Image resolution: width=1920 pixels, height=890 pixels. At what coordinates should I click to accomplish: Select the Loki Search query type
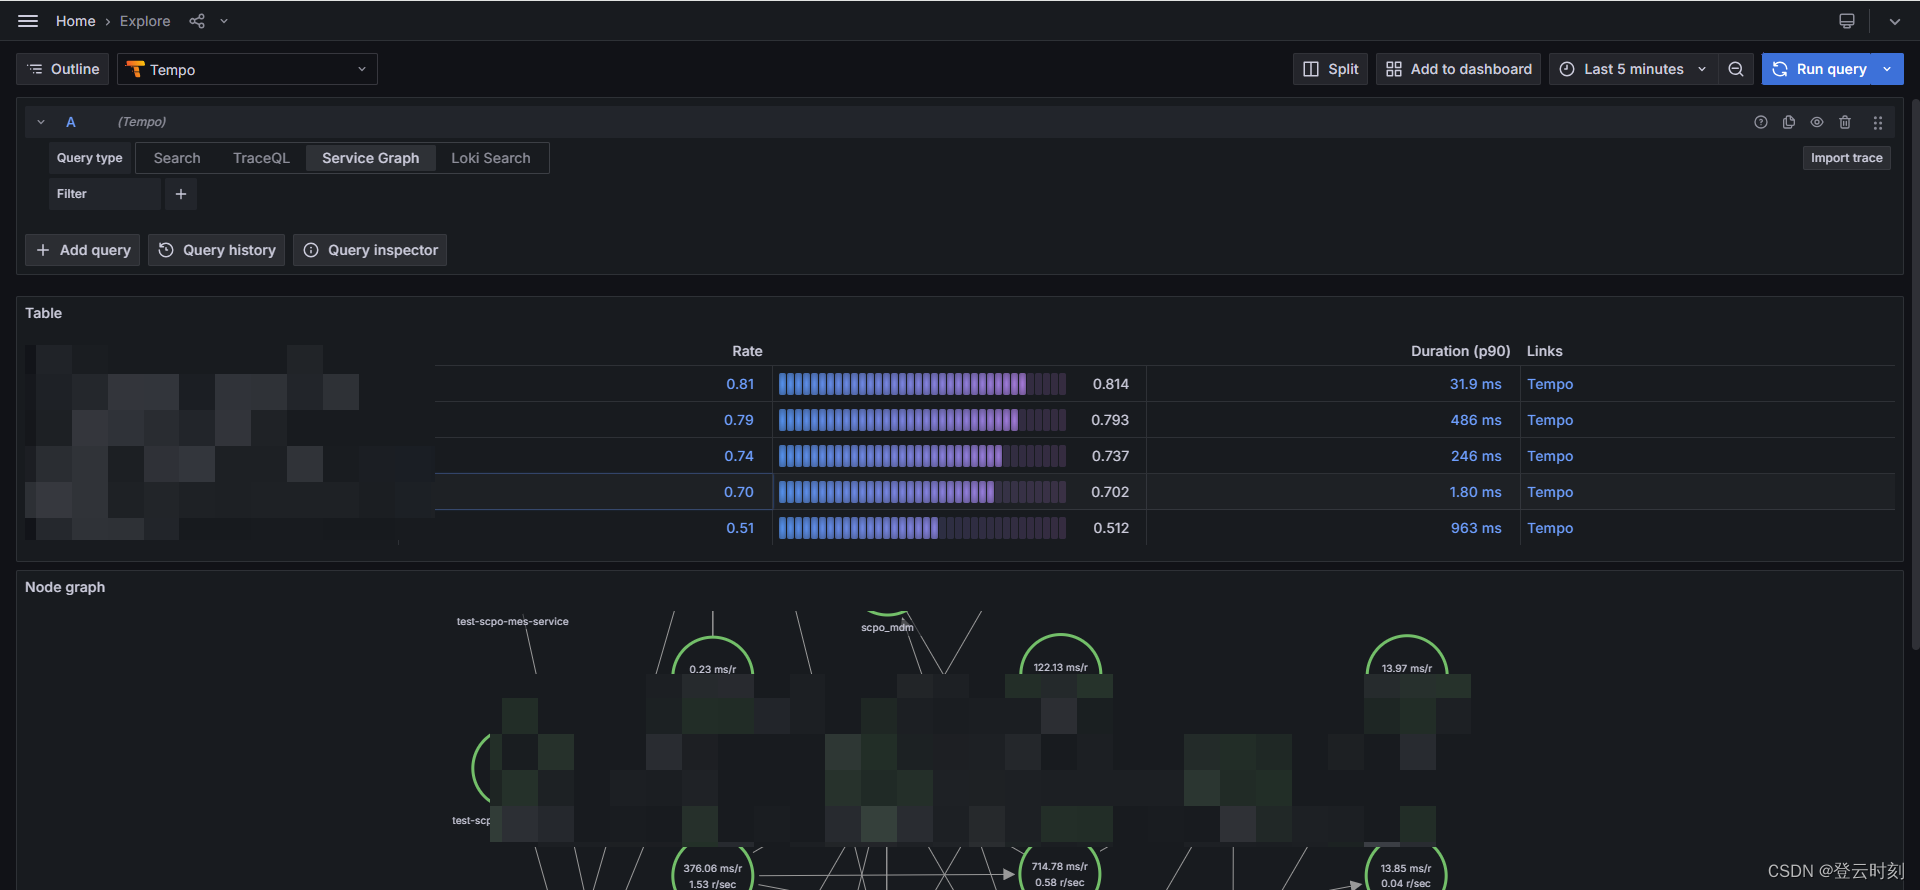tap(491, 158)
